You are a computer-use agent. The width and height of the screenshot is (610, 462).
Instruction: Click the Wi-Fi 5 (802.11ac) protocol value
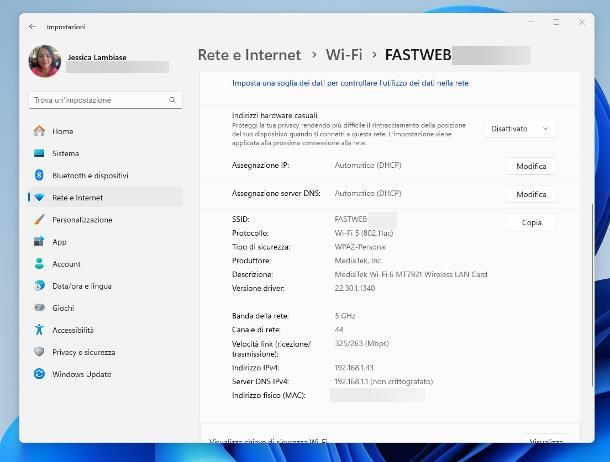(x=364, y=233)
